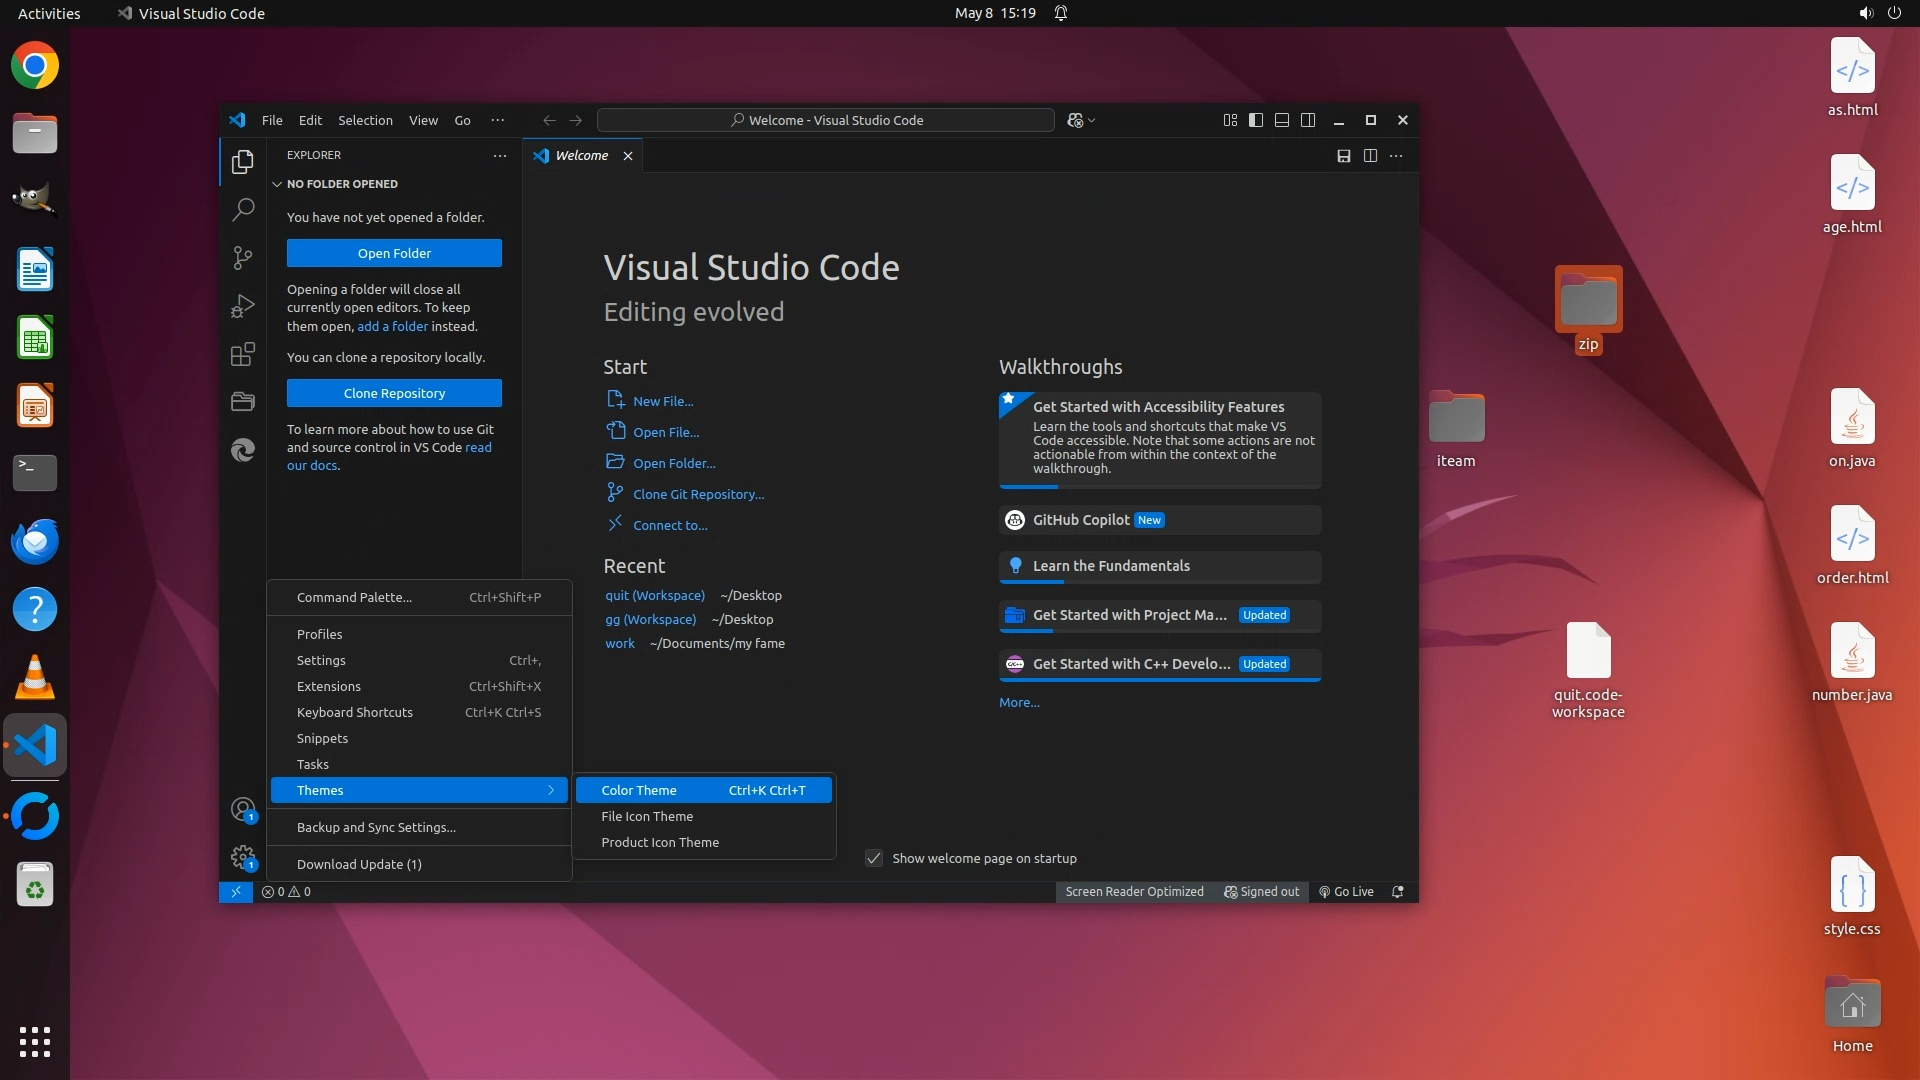Uncheck Show welcome page on startup
The image size is (1920, 1080).
874,859
